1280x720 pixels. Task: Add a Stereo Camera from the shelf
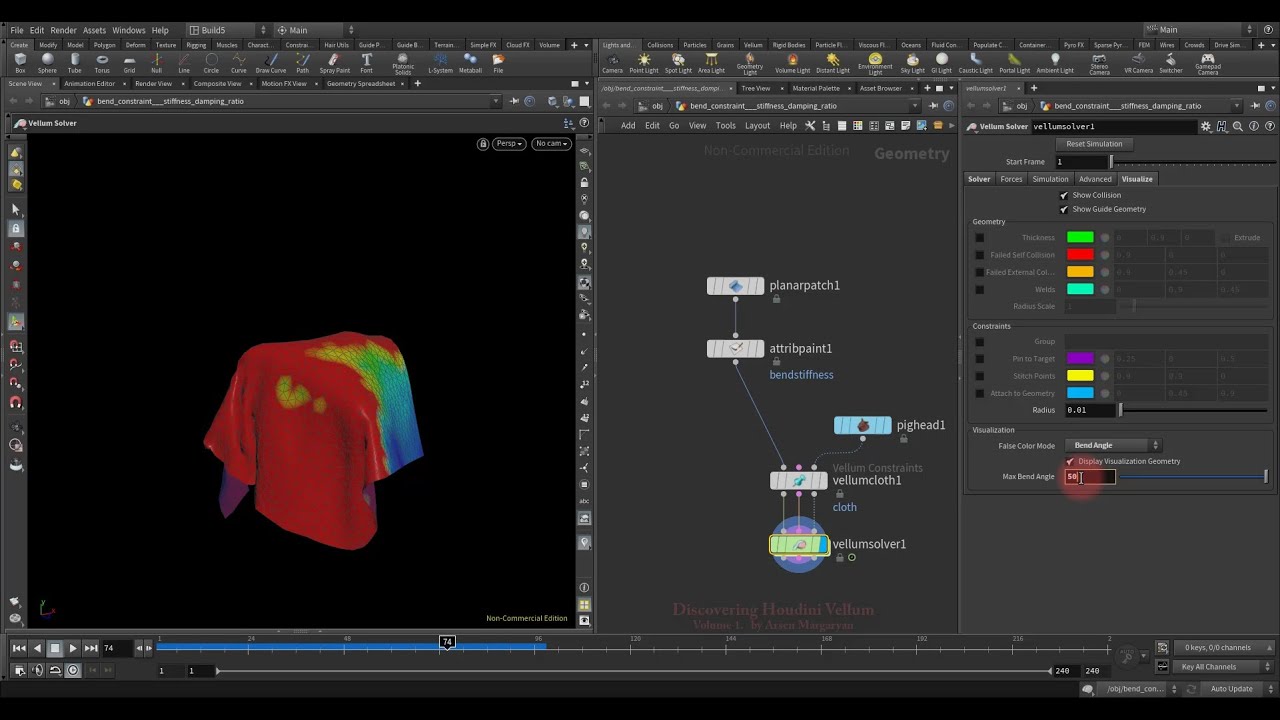(x=1099, y=64)
